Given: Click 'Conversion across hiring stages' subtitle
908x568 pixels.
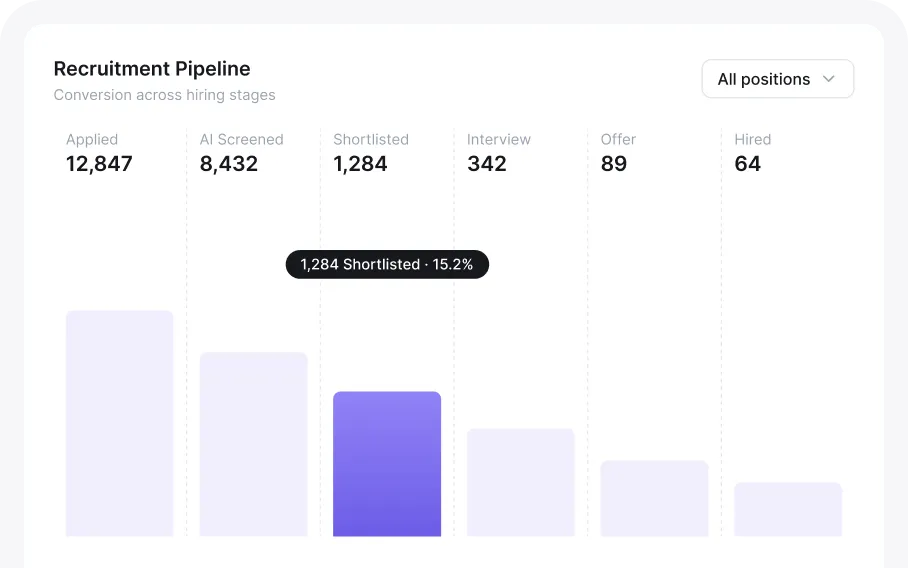Looking at the screenshot, I should click(x=164, y=95).
